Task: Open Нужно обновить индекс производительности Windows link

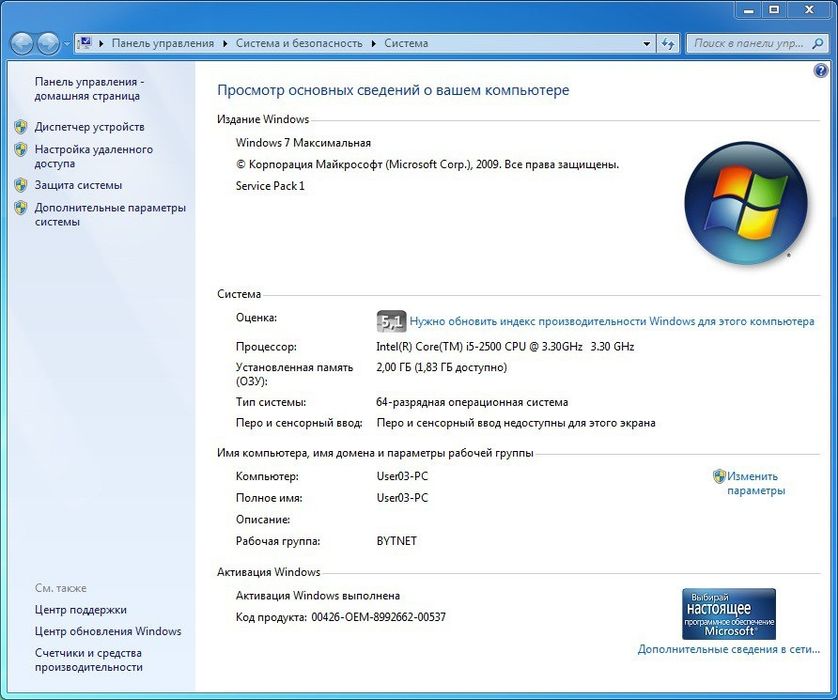Action: coord(612,322)
